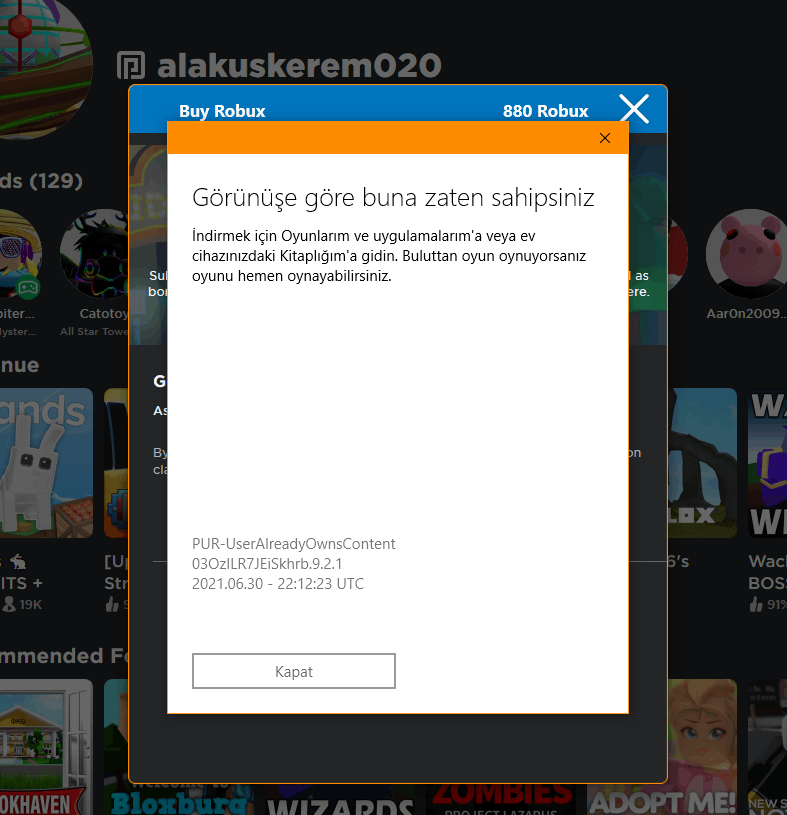Click the 91% thumbs-up rating icon
Screen dimensions: 787x815
tap(756, 604)
